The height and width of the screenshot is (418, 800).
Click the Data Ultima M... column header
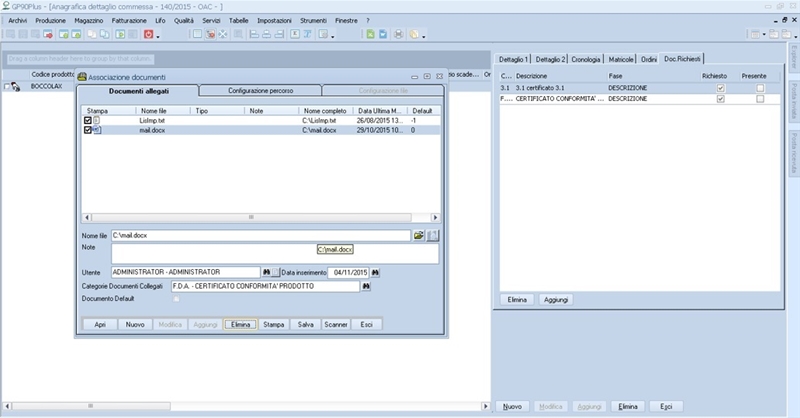point(380,111)
